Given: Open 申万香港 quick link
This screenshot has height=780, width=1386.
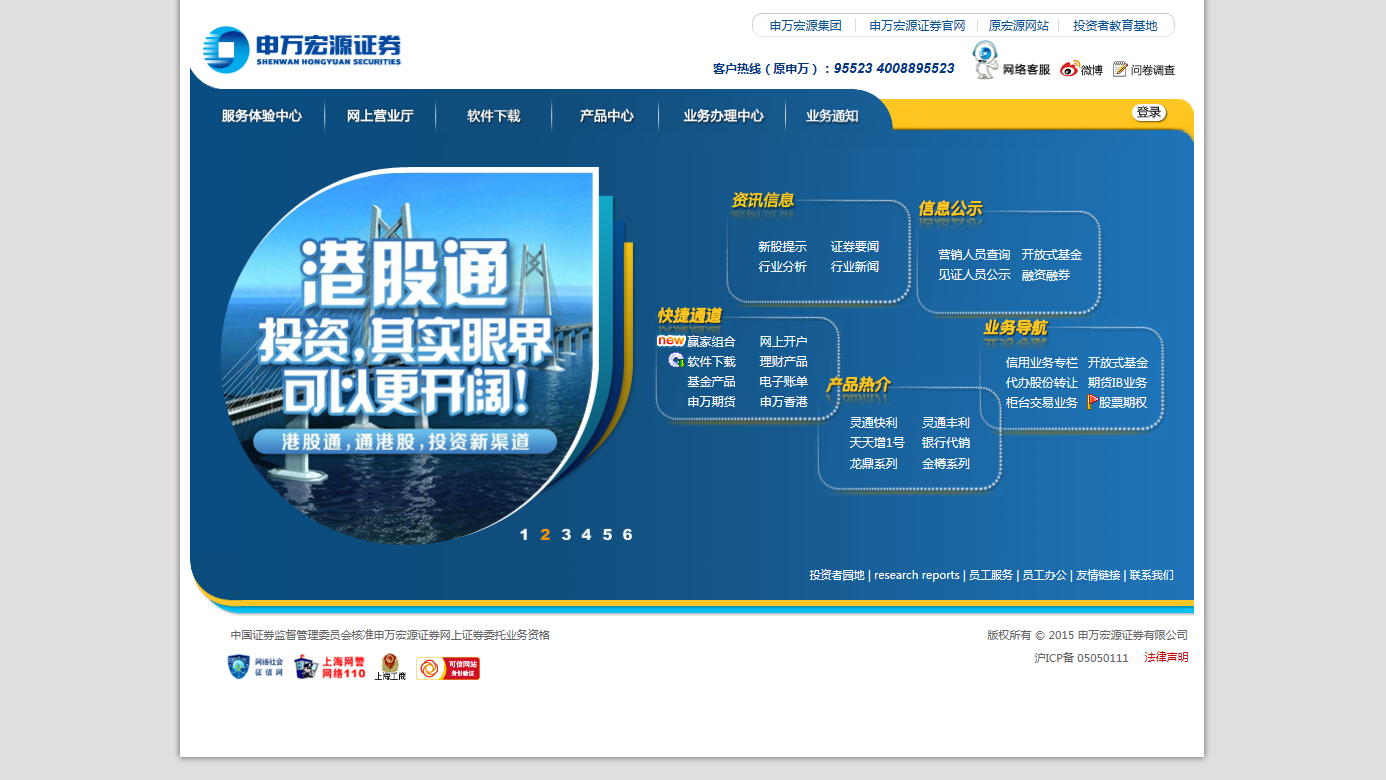Looking at the screenshot, I should click(x=784, y=402).
